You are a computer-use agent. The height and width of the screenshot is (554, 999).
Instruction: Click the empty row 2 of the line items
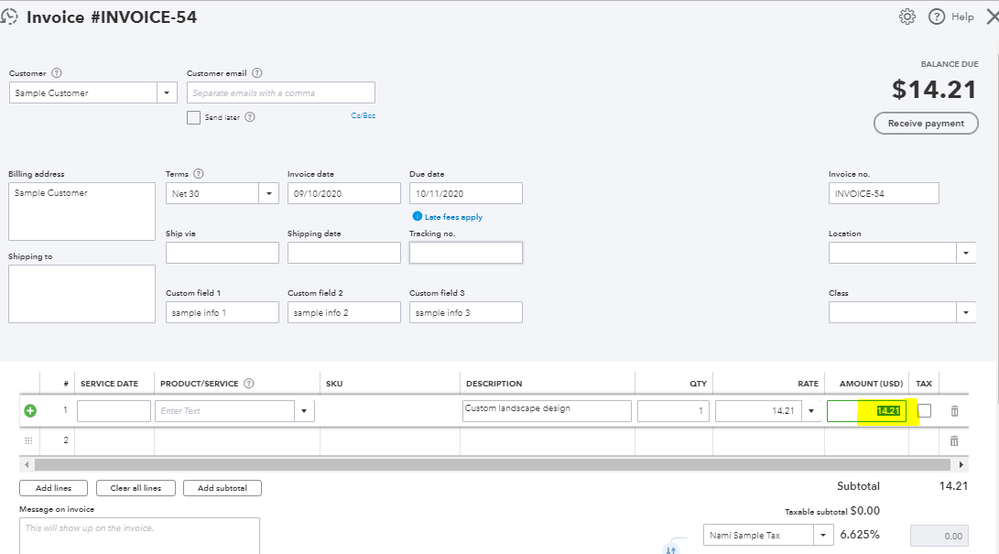pyautogui.click(x=494, y=441)
